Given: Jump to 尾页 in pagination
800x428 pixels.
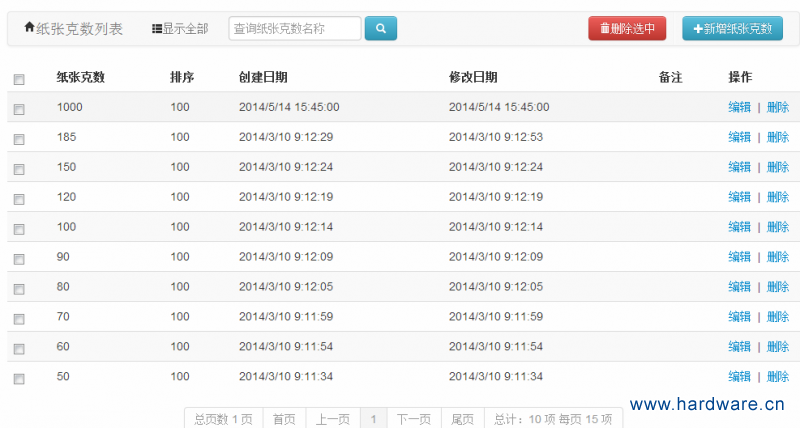Looking at the screenshot, I should tap(462, 419).
